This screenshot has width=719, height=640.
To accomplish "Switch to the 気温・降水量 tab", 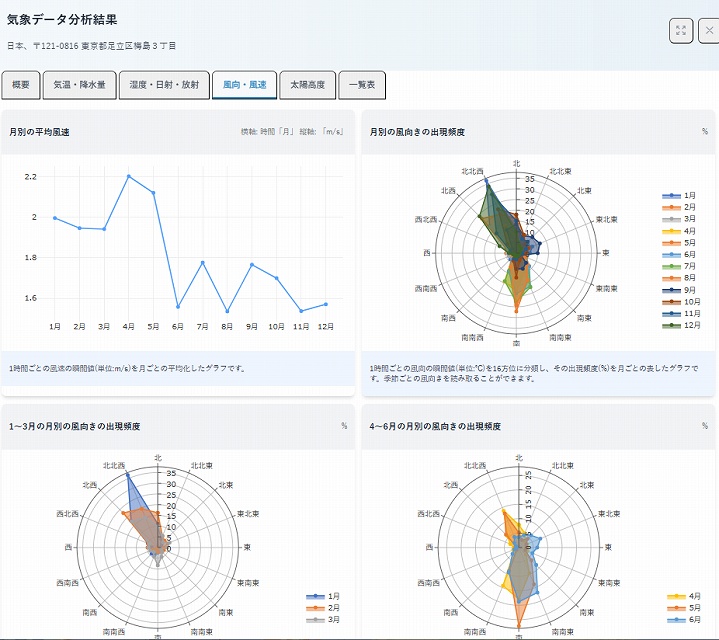I will [85, 86].
